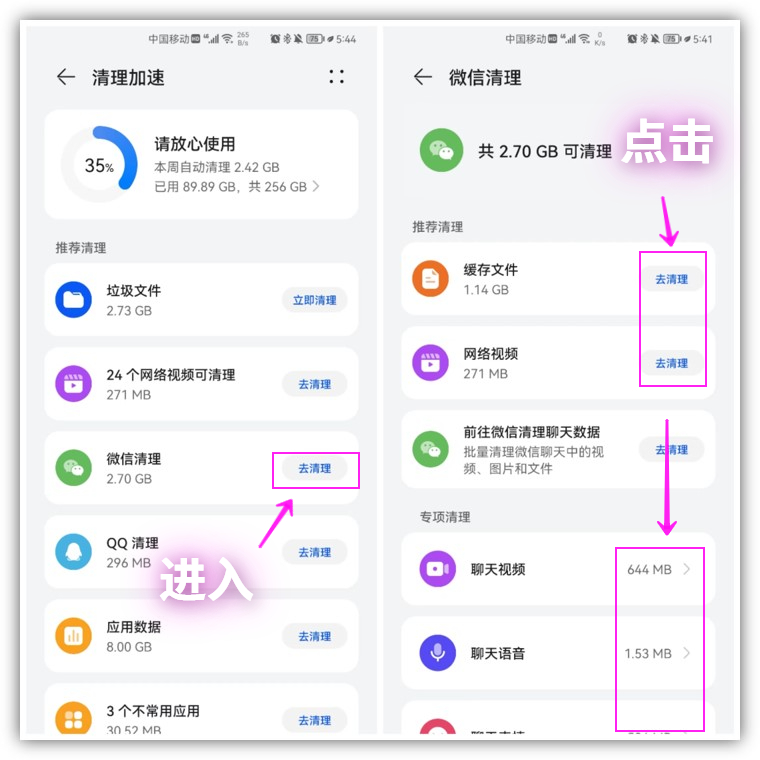This screenshot has height=760, width=760.
Task: Go back from 微信清理 screen
Action: 423,77
